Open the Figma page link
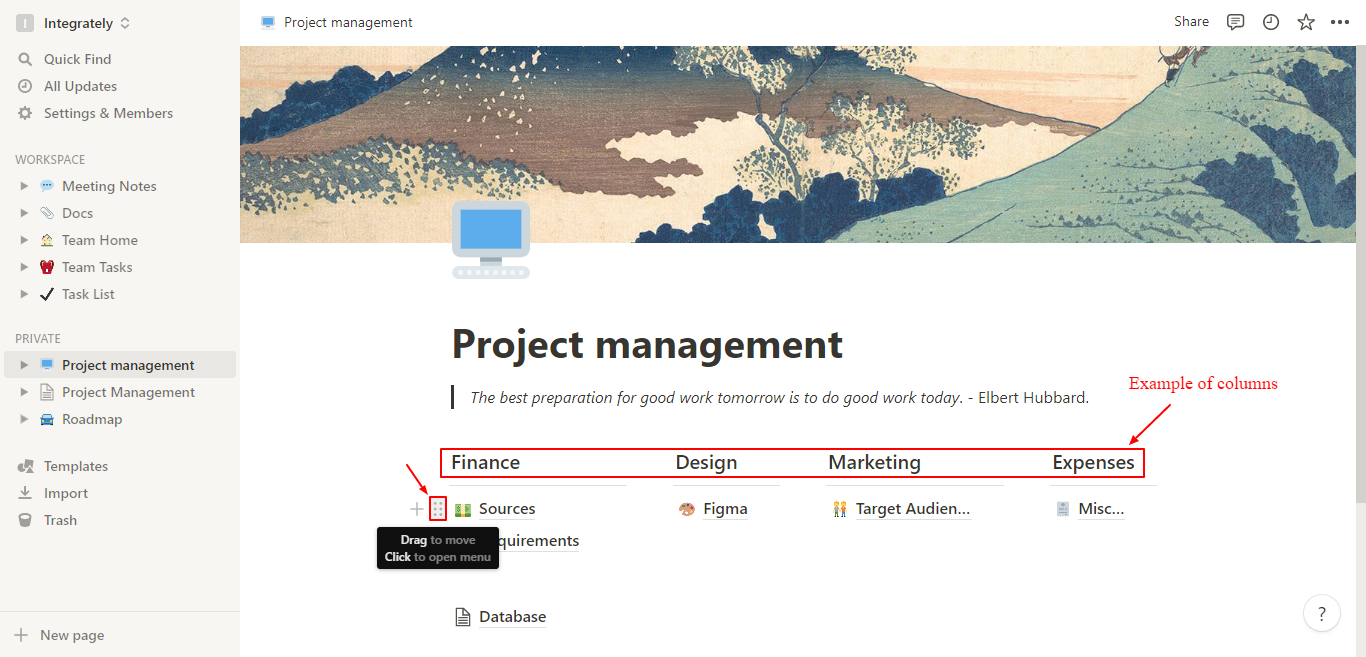Screen dimensions: 1366x657 (725, 509)
